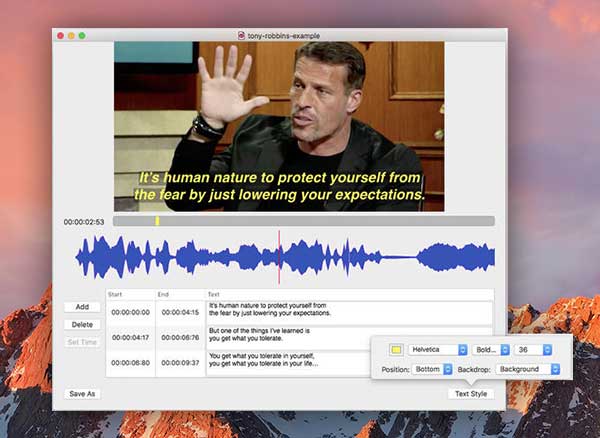The image size is (600, 438).
Task: Select end time 00:00:04:15 cell
Action: [x=180, y=313]
